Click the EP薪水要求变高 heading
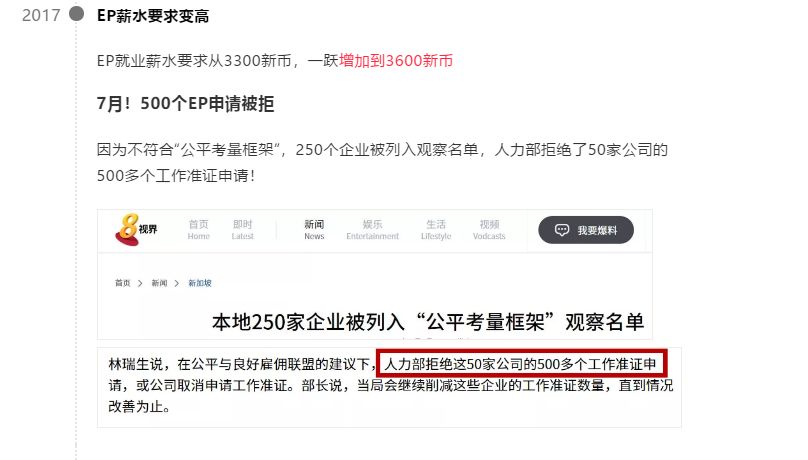 153,16
